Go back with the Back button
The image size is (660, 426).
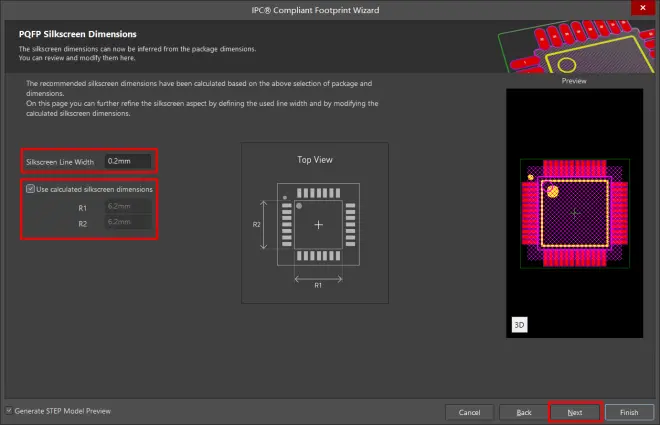[524, 413]
